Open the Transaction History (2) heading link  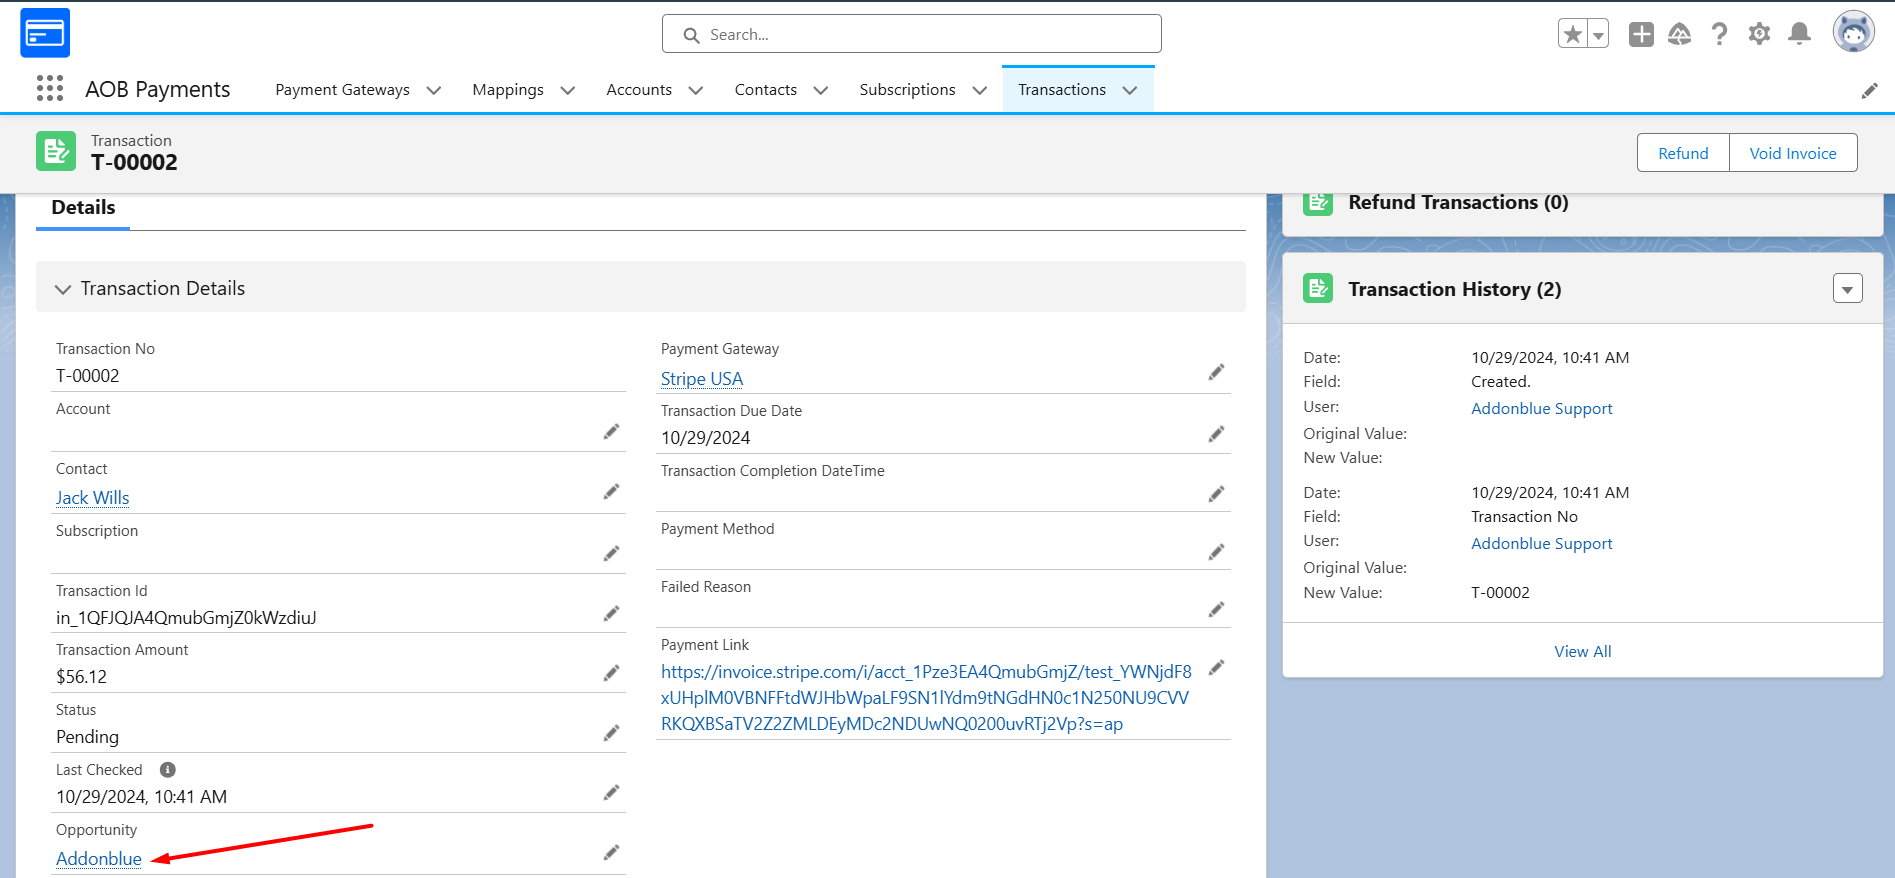click(x=1455, y=289)
